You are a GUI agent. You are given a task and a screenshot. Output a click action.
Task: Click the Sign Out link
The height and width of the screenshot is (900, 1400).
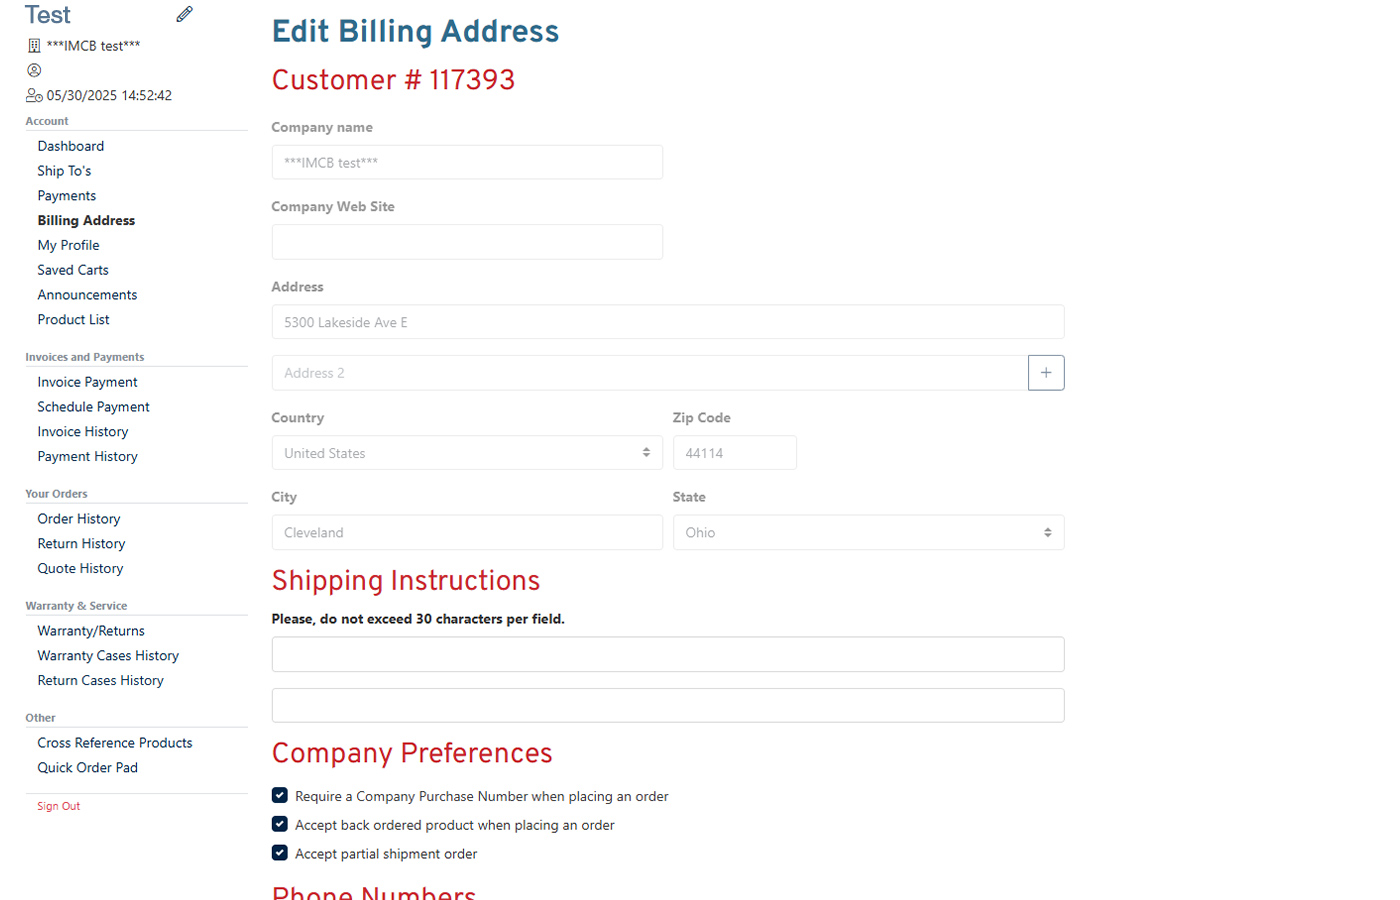coord(59,806)
